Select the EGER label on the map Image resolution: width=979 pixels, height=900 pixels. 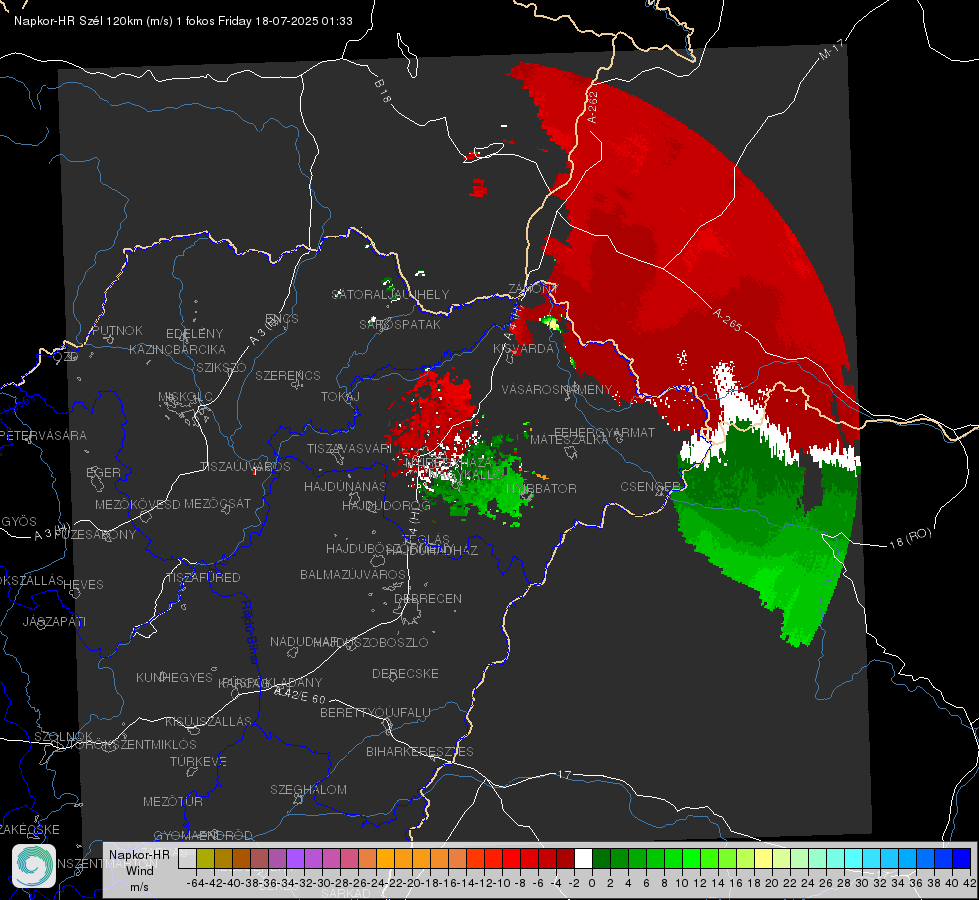(x=104, y=473)
